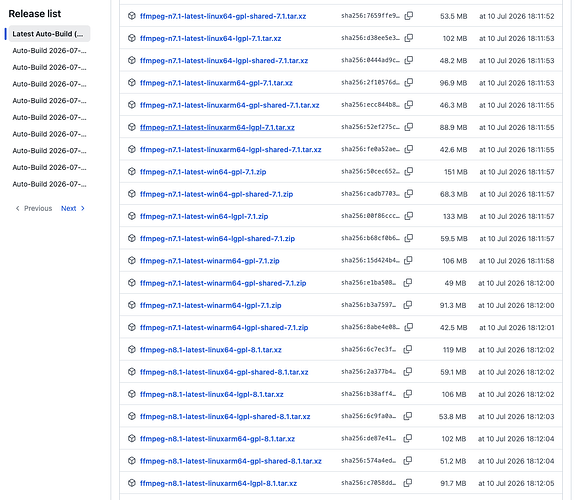Download ffmpeg-n8.1-latest-linuxarm64-gpl-shared-8.1.tar.xz
584x500 pixels.
click(231, 461)
